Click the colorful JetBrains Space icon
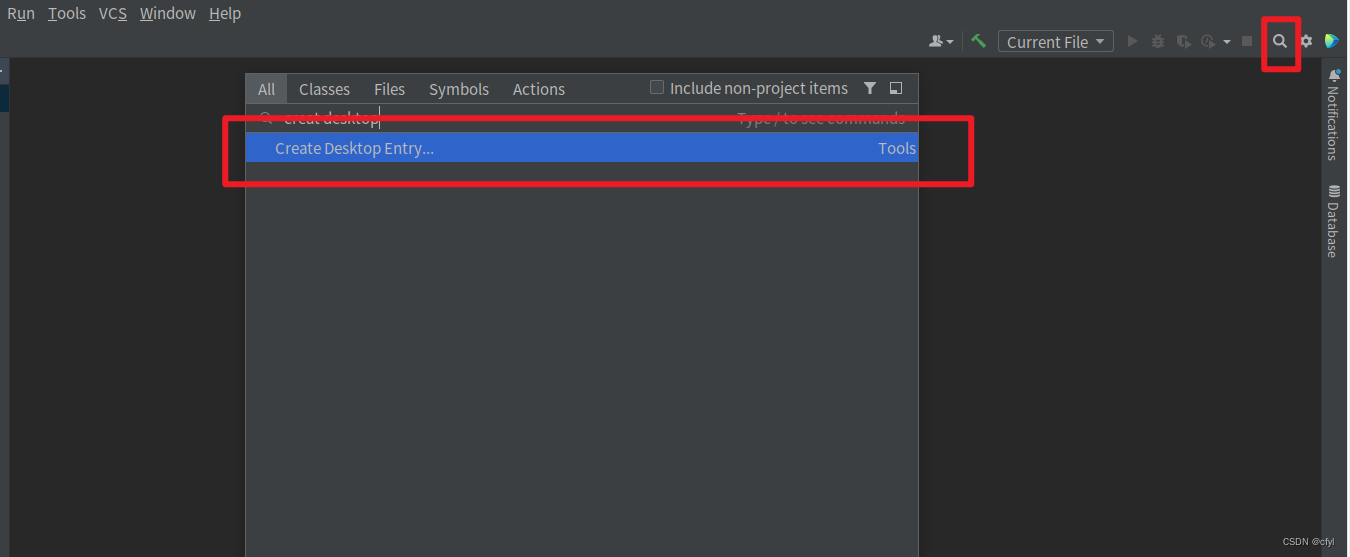Viewport: 1350px width, 557px height. [x=1331, y=41]
